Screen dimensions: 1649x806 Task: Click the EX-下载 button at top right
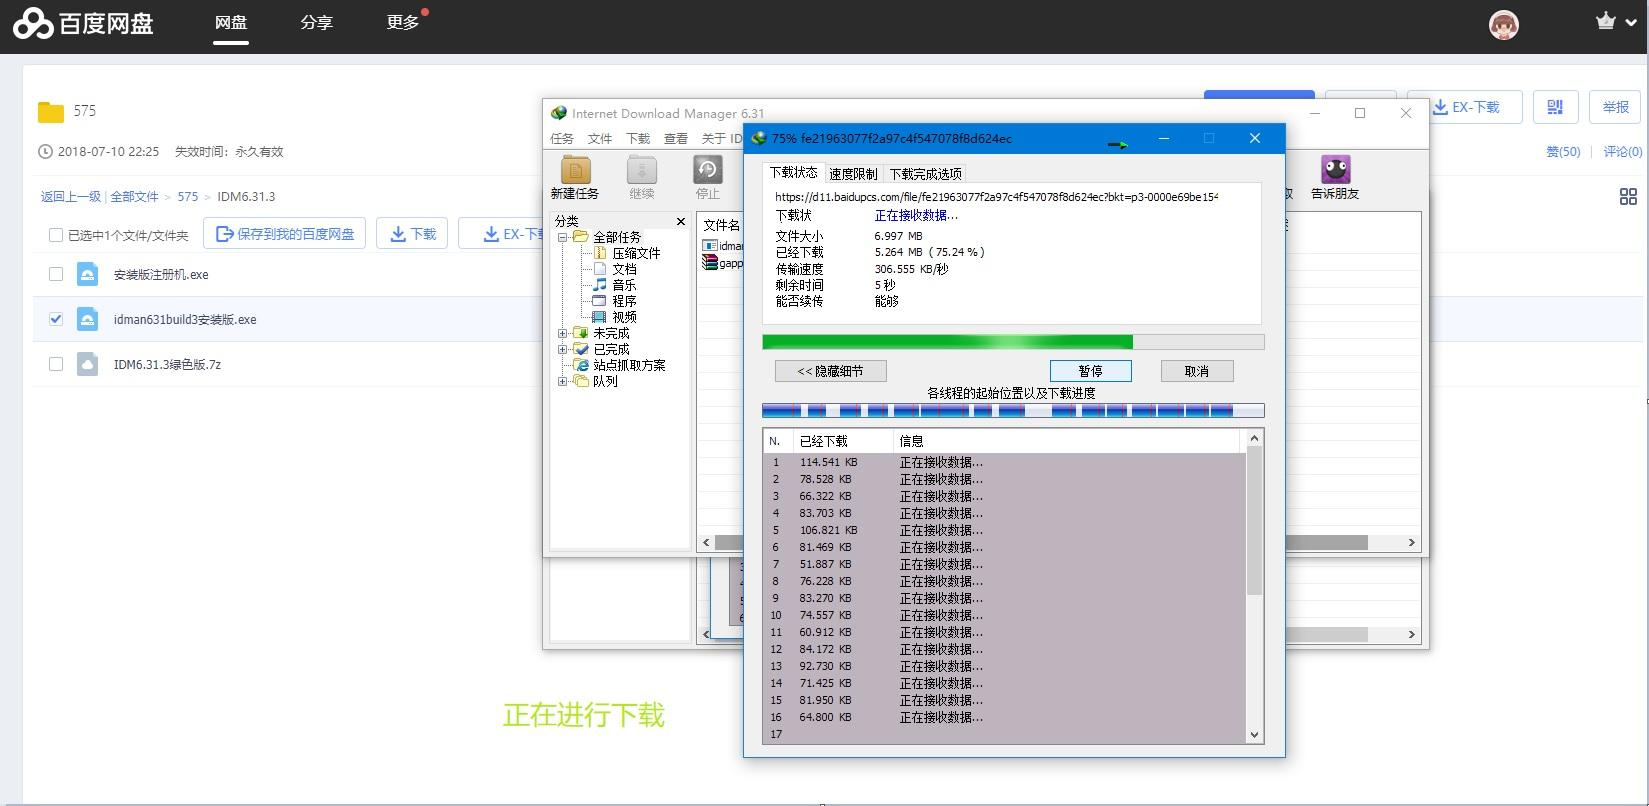pos(1465,107)
